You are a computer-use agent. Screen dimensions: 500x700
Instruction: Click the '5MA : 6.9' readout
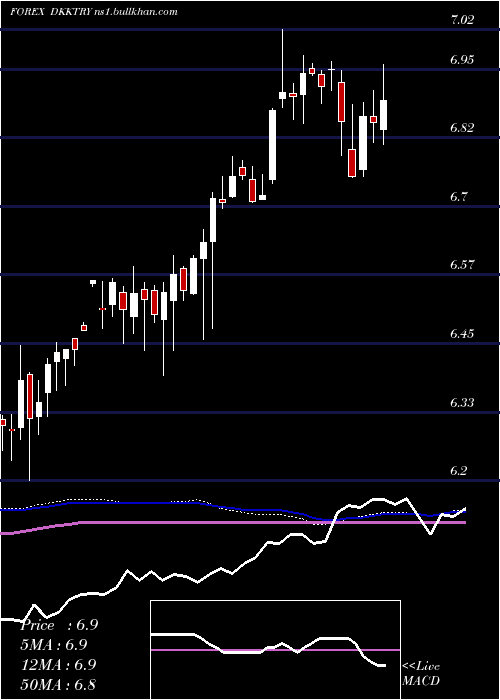click(54, 645)
